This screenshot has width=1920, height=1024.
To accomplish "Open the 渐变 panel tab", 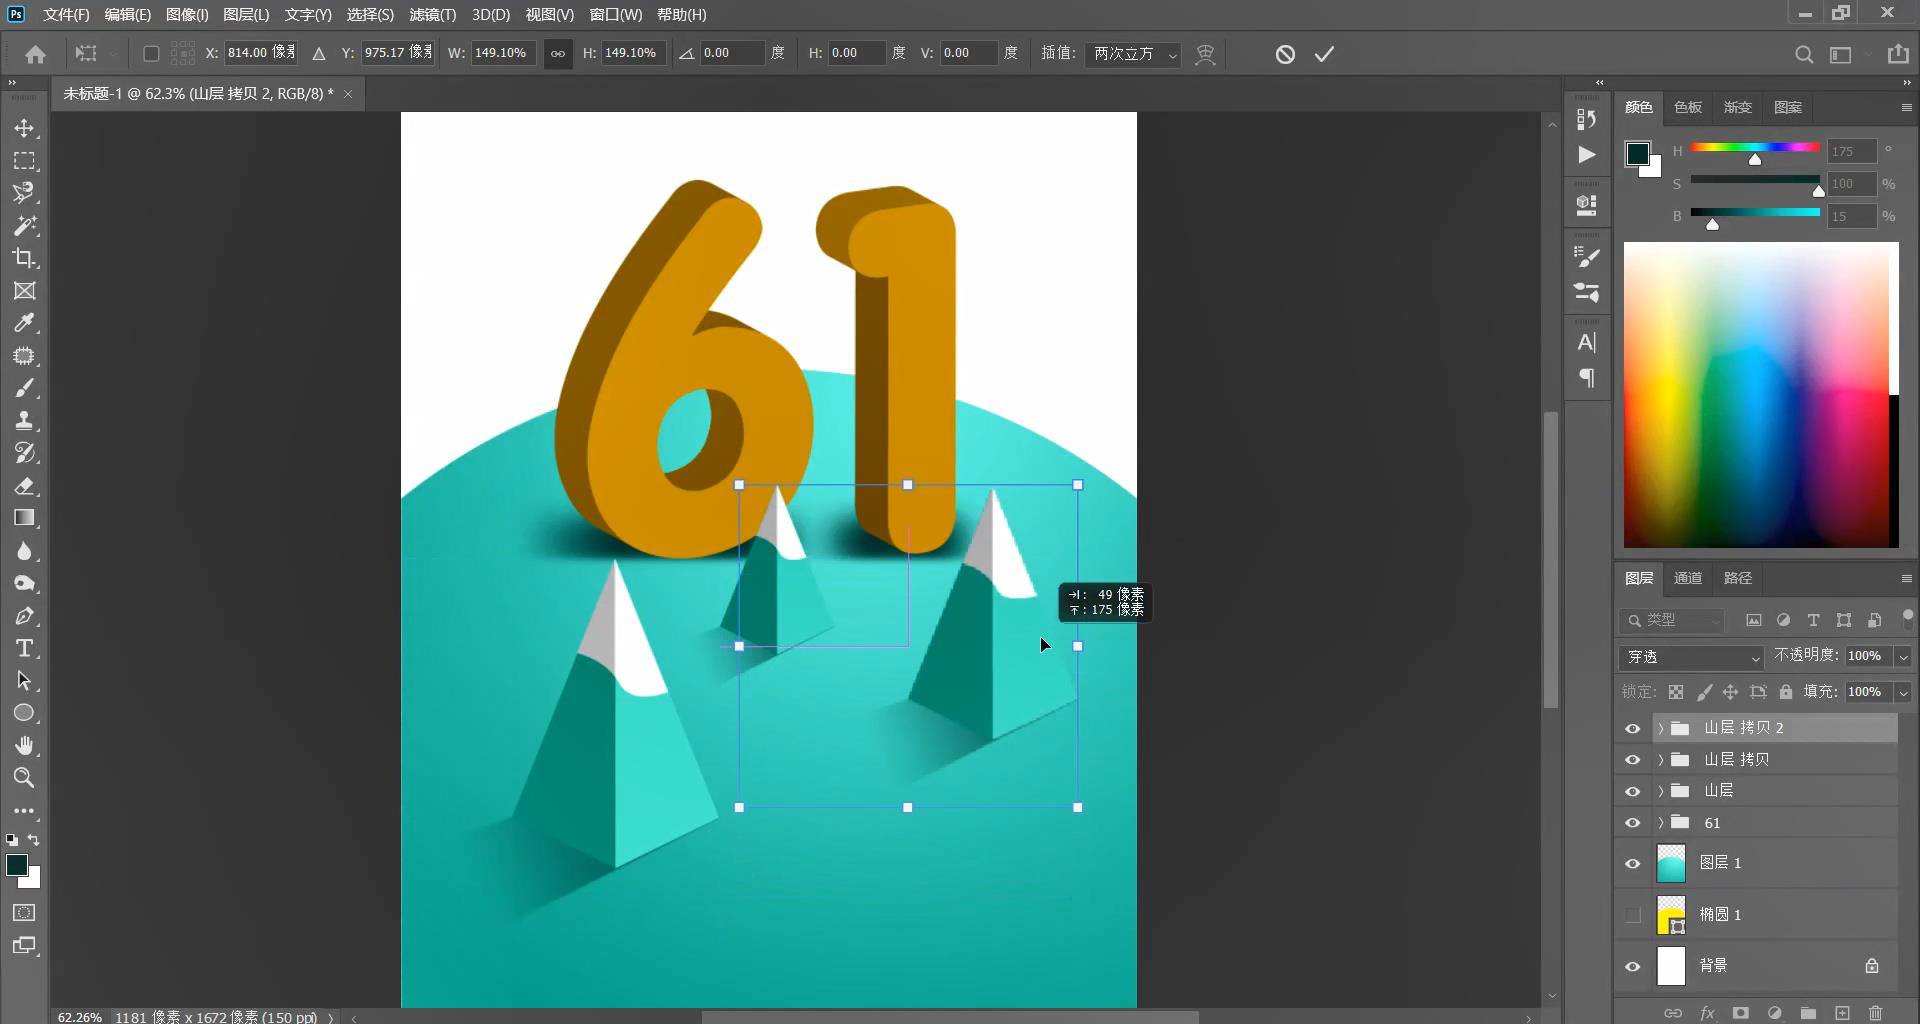I will click(x=1738, y=107).
